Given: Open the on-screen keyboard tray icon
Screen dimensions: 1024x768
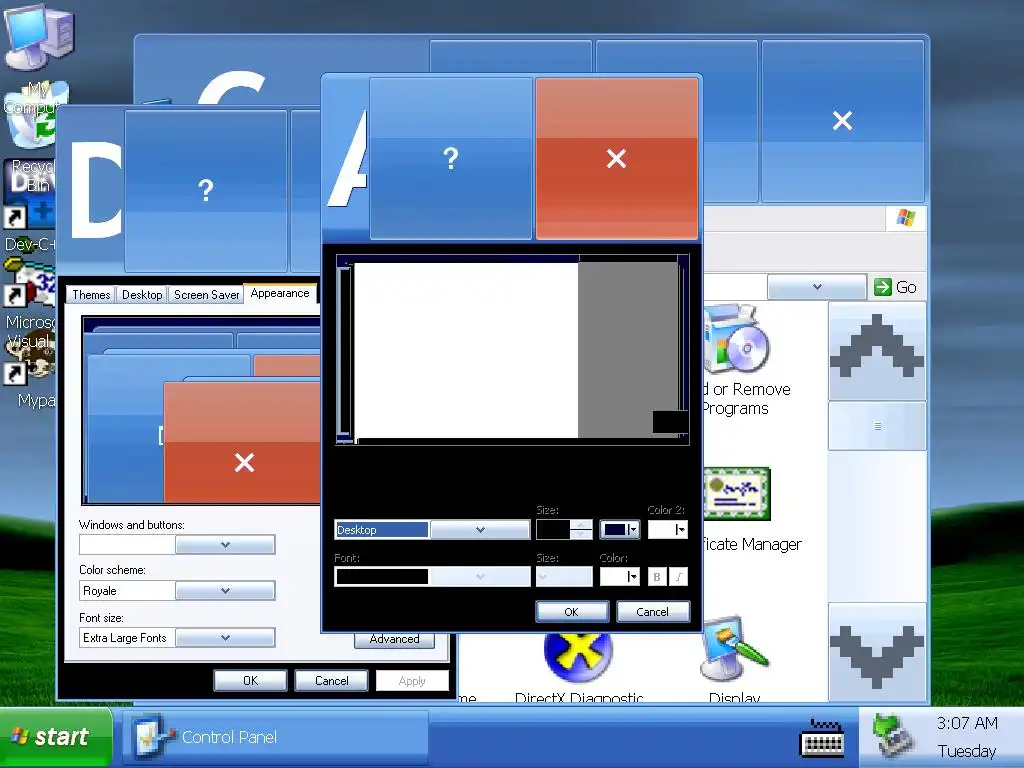Looking at the screenshot, I should point(822,738).
